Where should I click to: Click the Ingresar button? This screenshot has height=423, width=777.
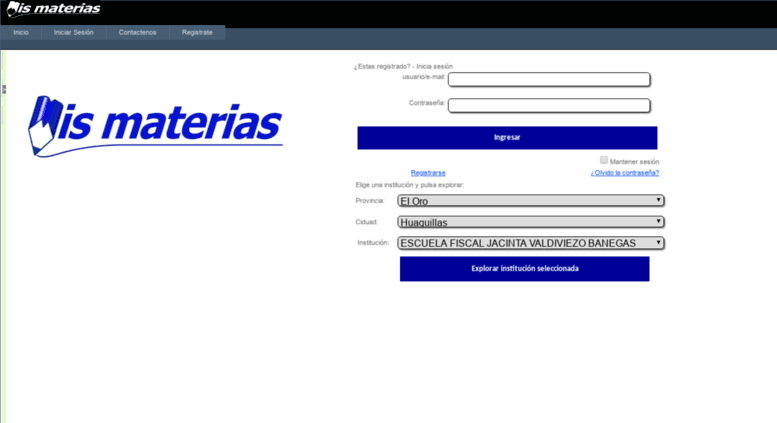[x=507, y=138]
